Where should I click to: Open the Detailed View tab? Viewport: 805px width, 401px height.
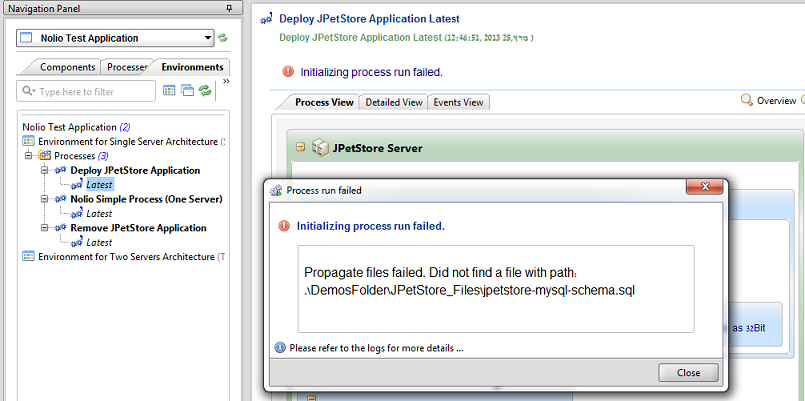[394, 102]
